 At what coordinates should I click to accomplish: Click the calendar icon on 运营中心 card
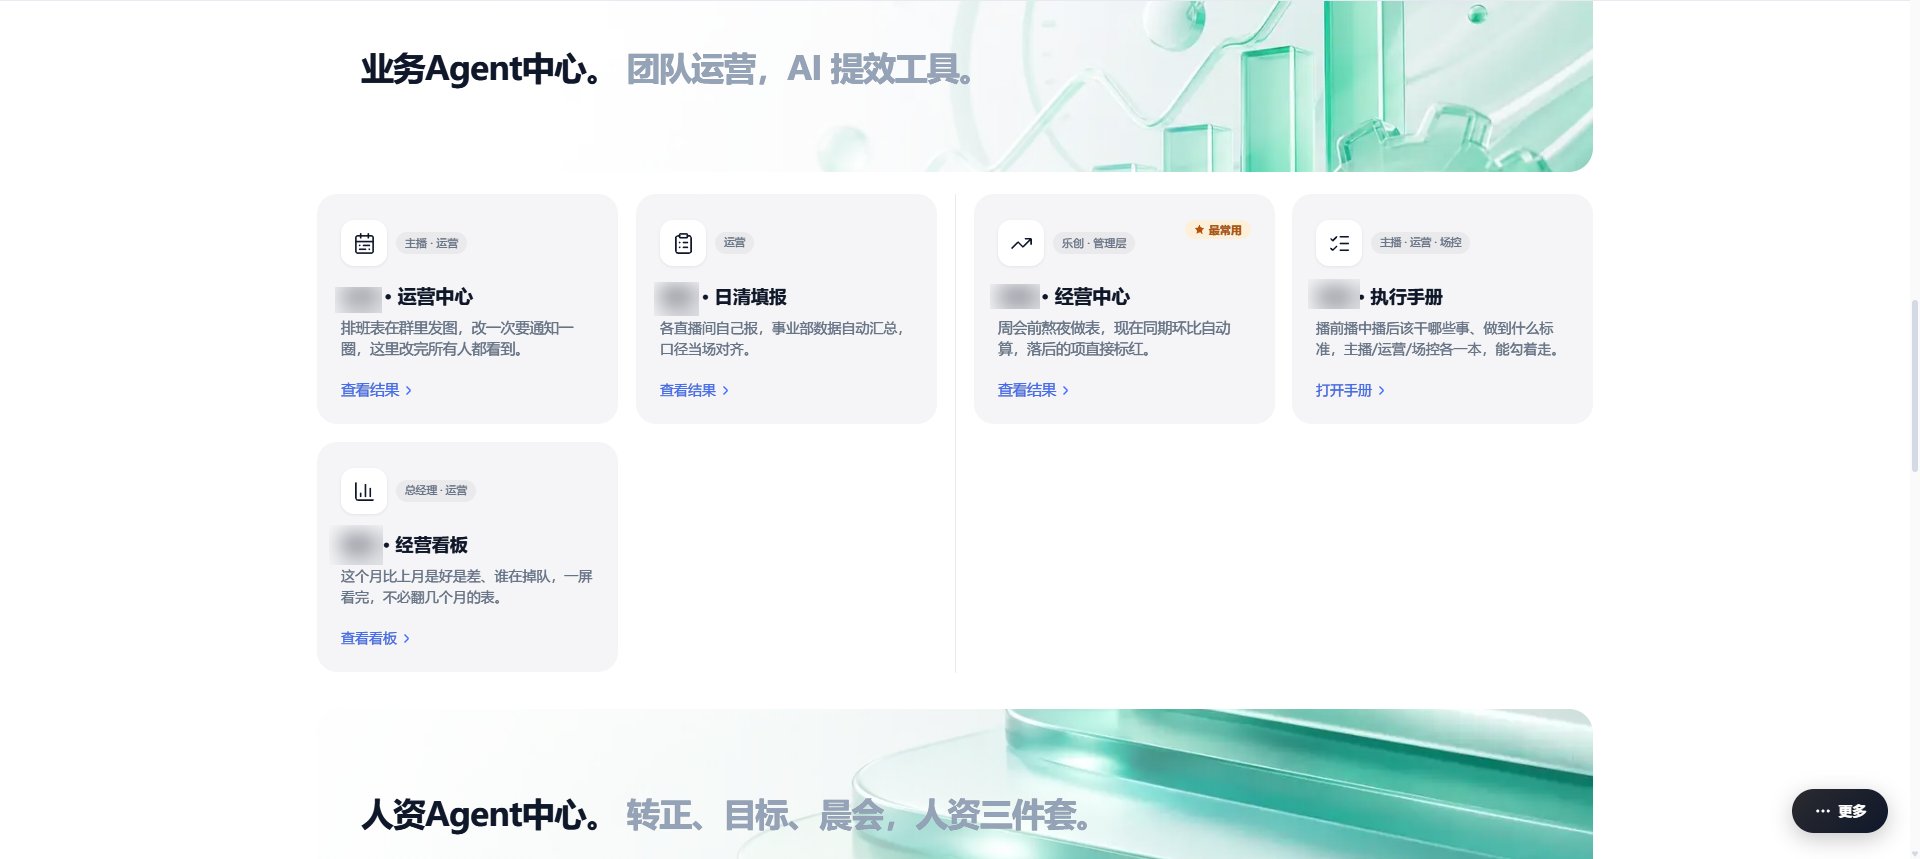pyautogui.click(x=364, y=243)
